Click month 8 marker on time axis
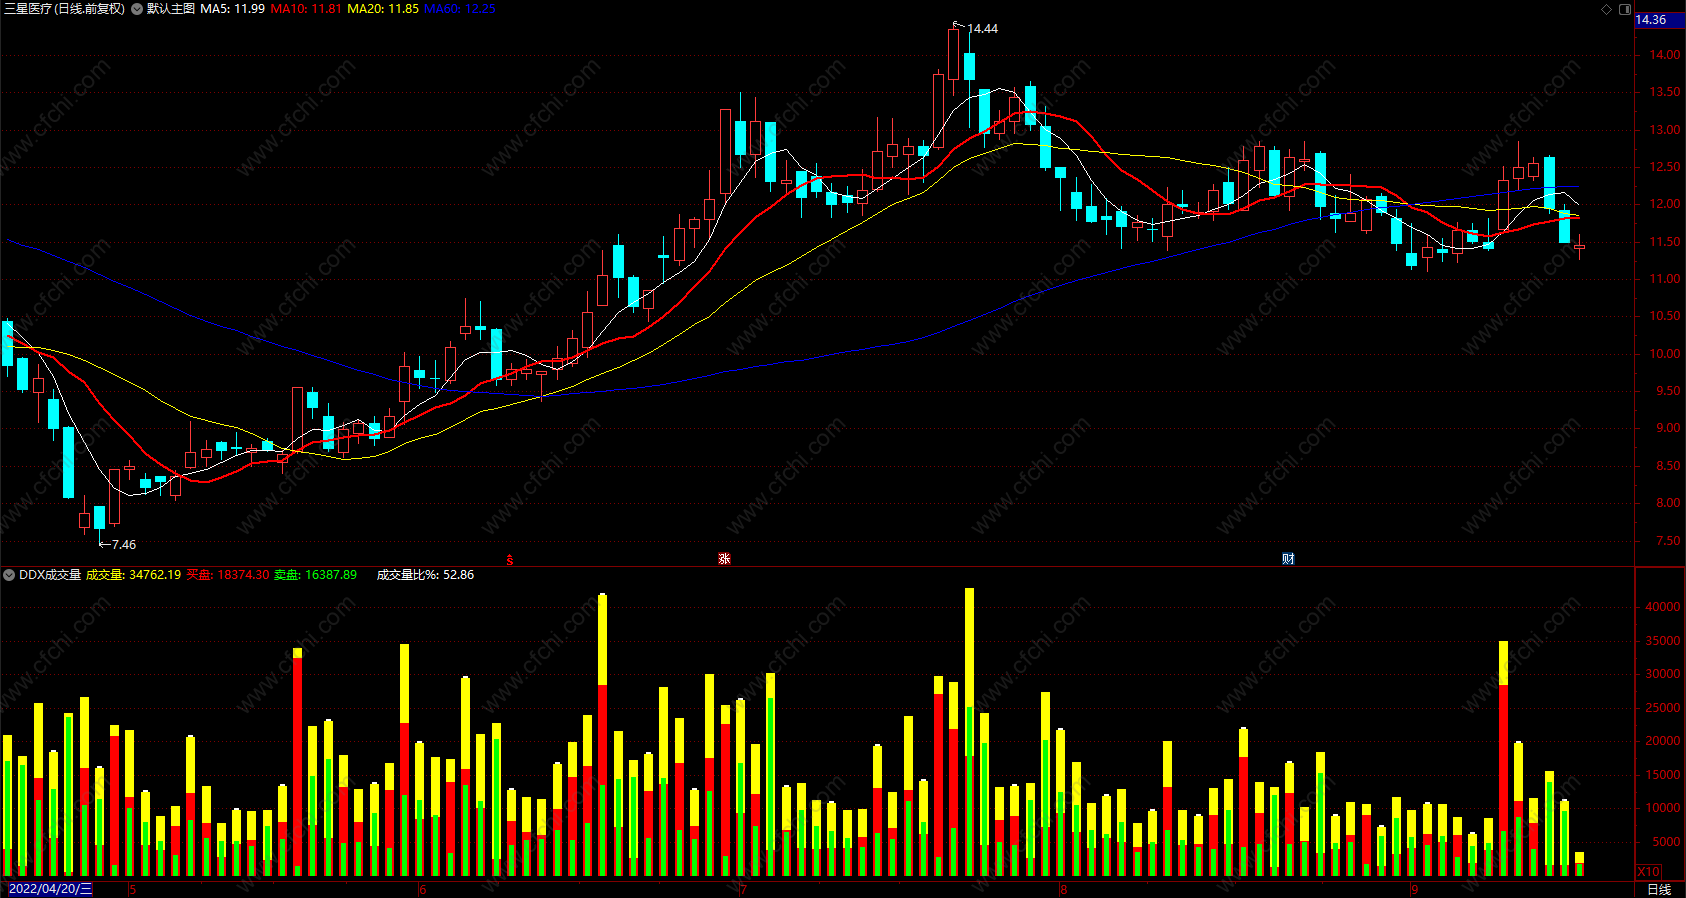This screenshot has width=1686, height=898. [1063, 890]
